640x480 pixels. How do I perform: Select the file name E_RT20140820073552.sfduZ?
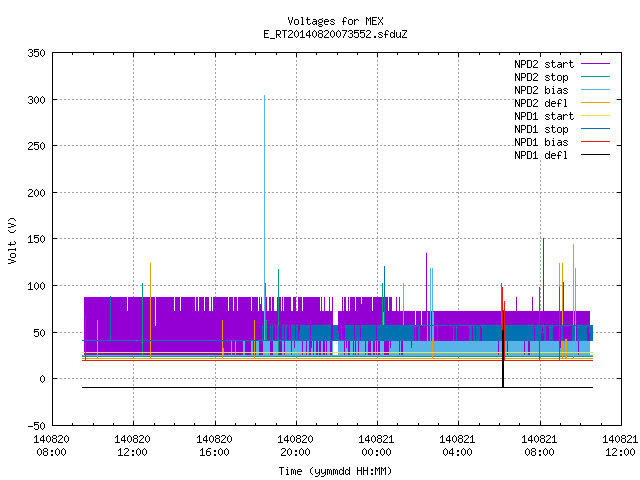pyautogui.click(x=335, y=34)
